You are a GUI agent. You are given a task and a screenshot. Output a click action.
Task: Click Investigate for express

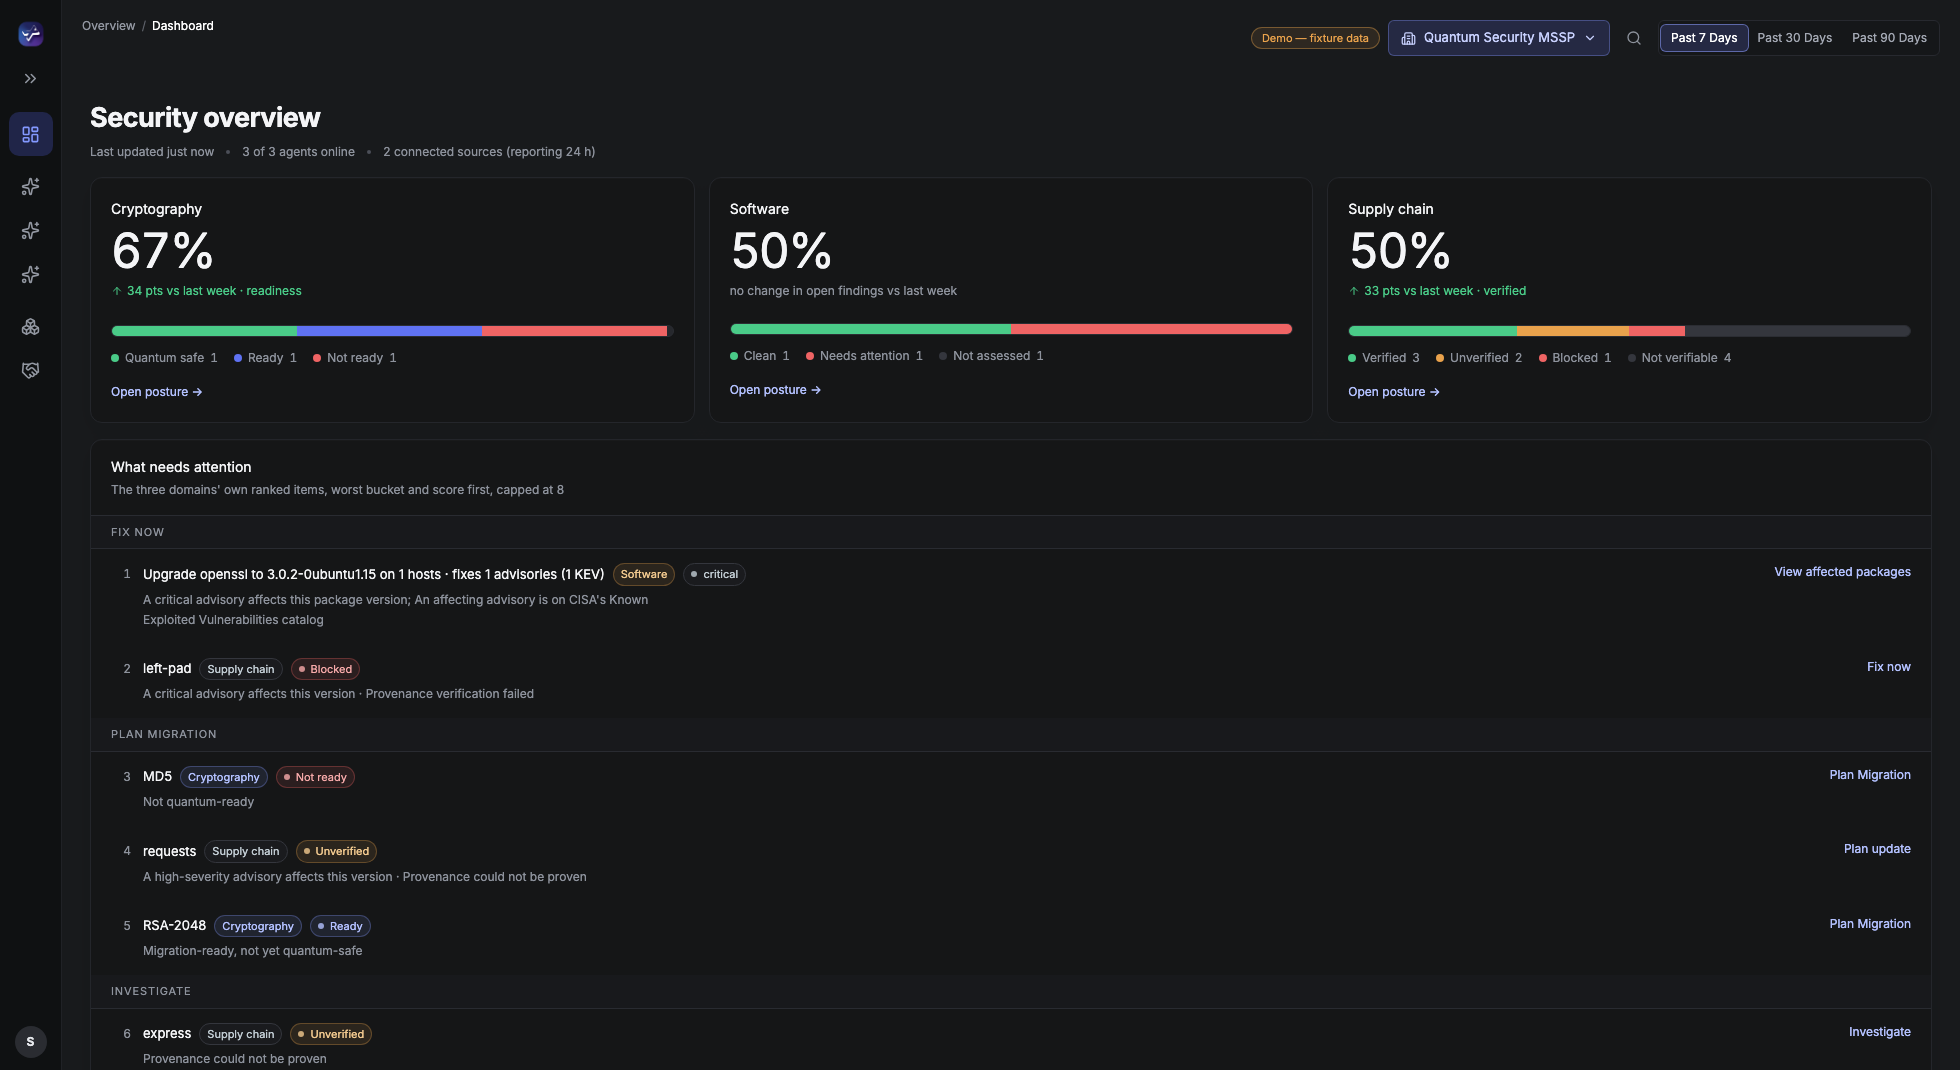(x=1879, y=1032)
